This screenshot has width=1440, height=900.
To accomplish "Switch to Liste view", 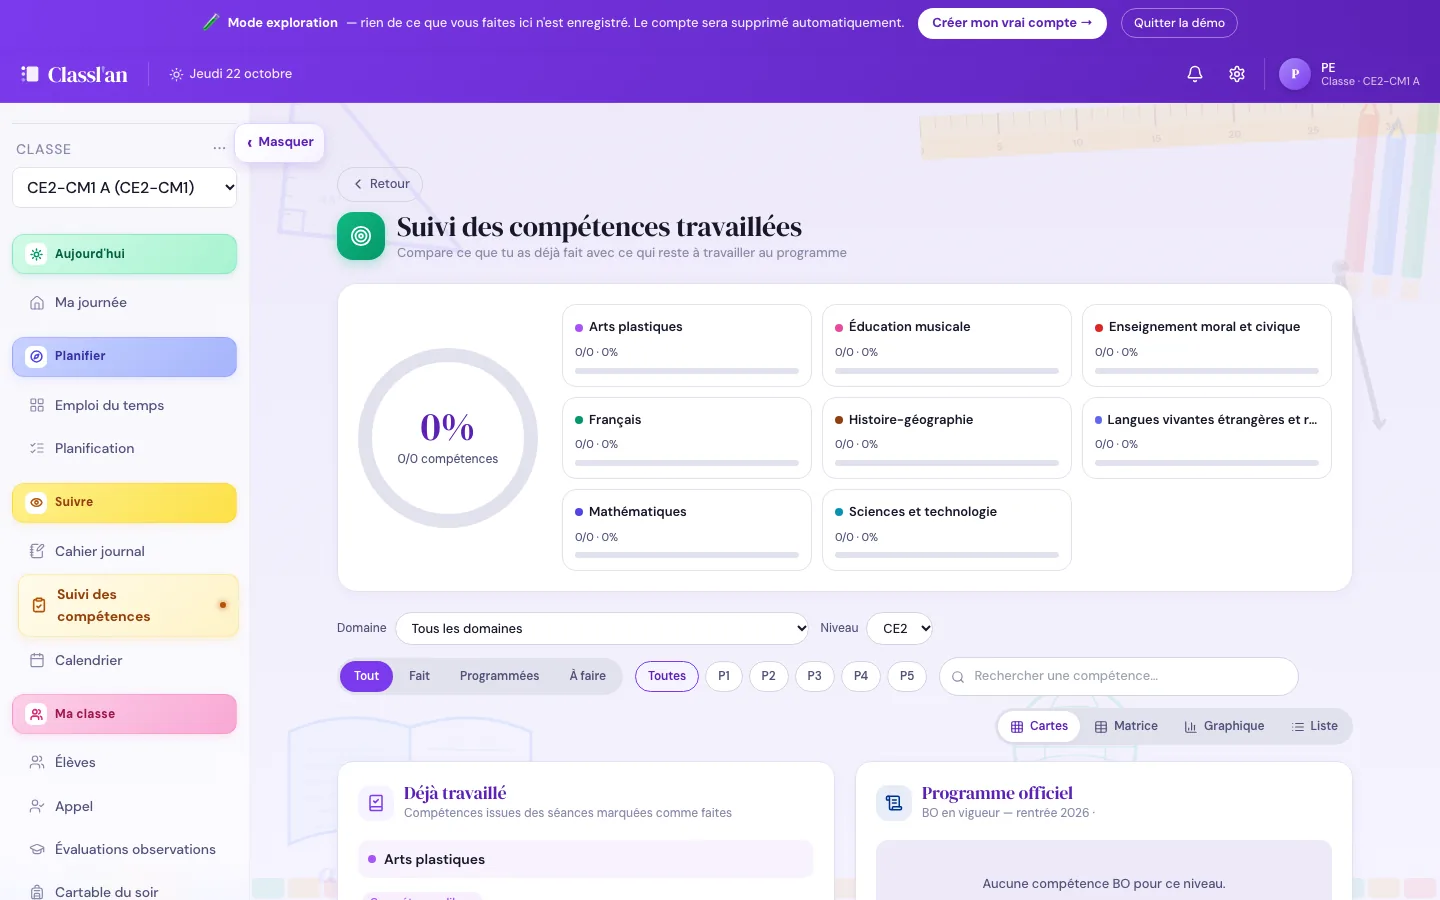I will pos(1314,726).
